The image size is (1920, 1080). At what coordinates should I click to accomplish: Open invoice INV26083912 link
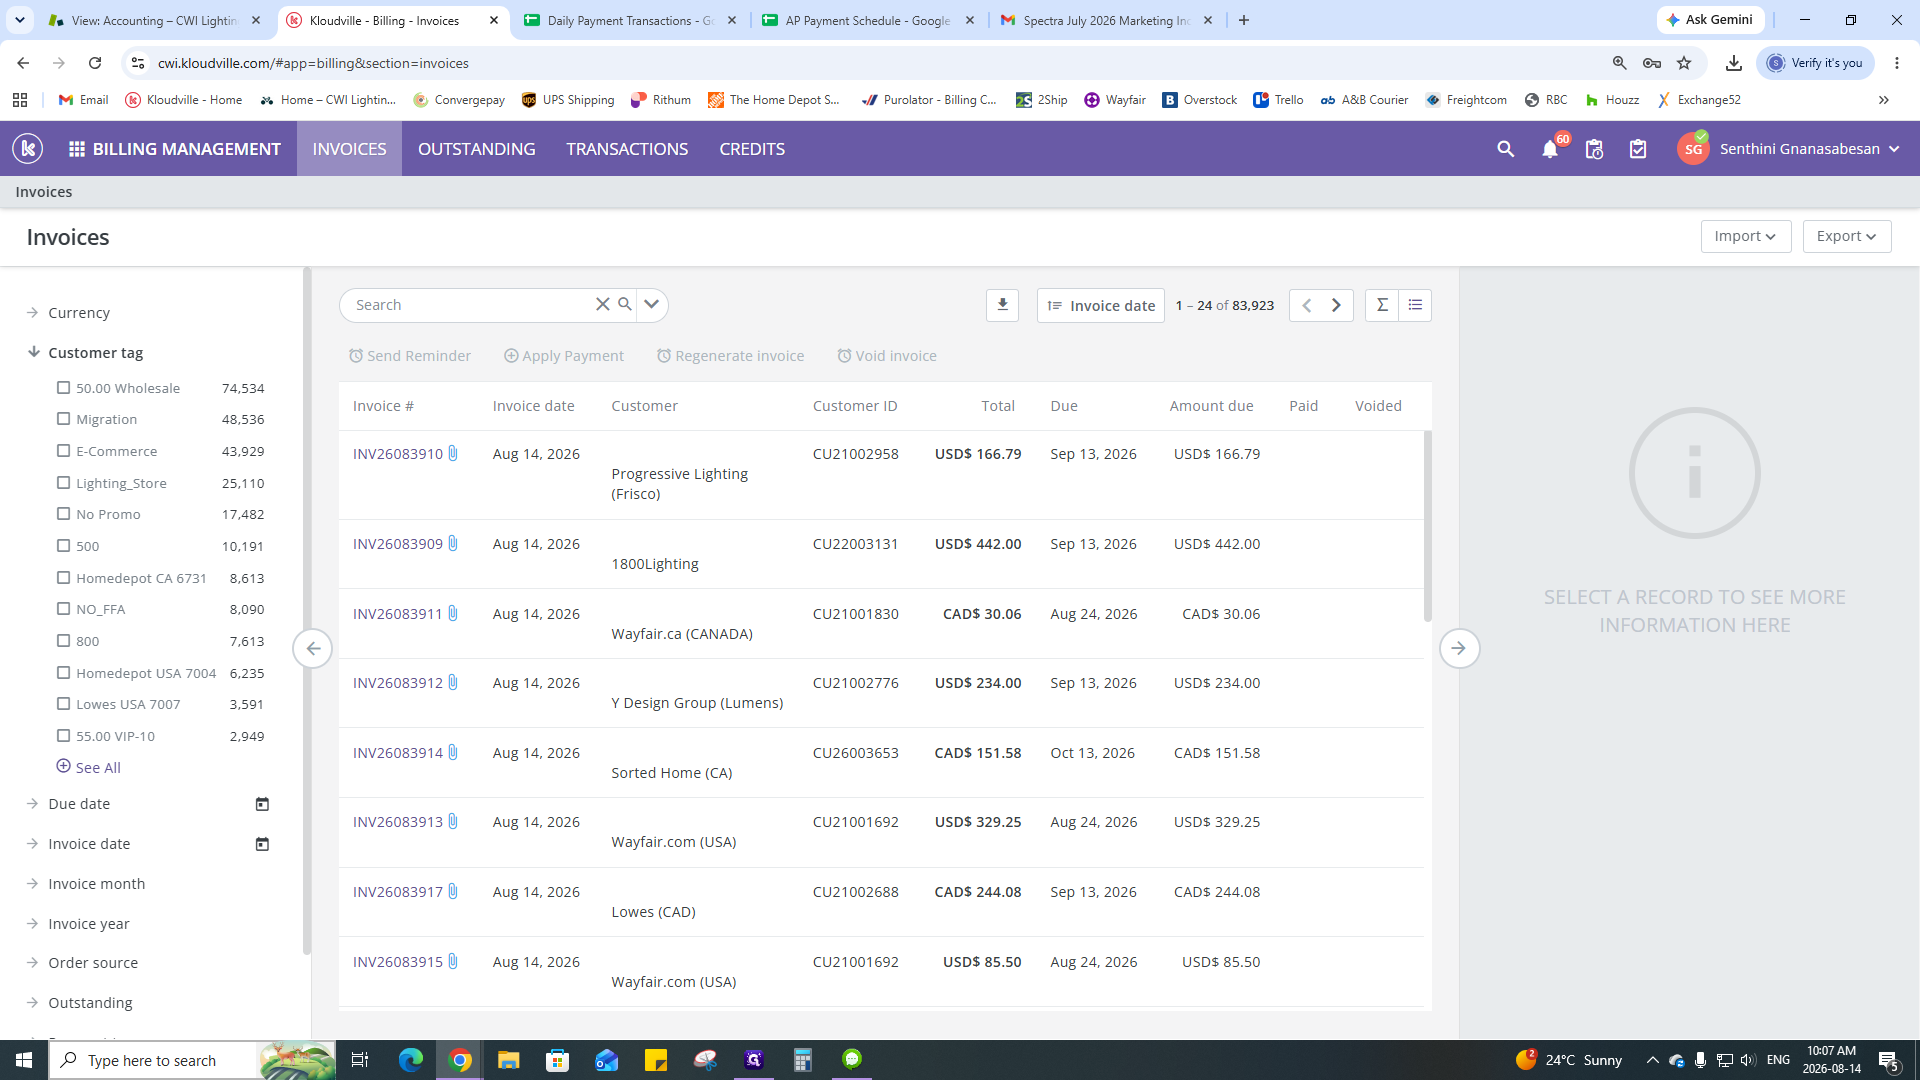(397, 683)
